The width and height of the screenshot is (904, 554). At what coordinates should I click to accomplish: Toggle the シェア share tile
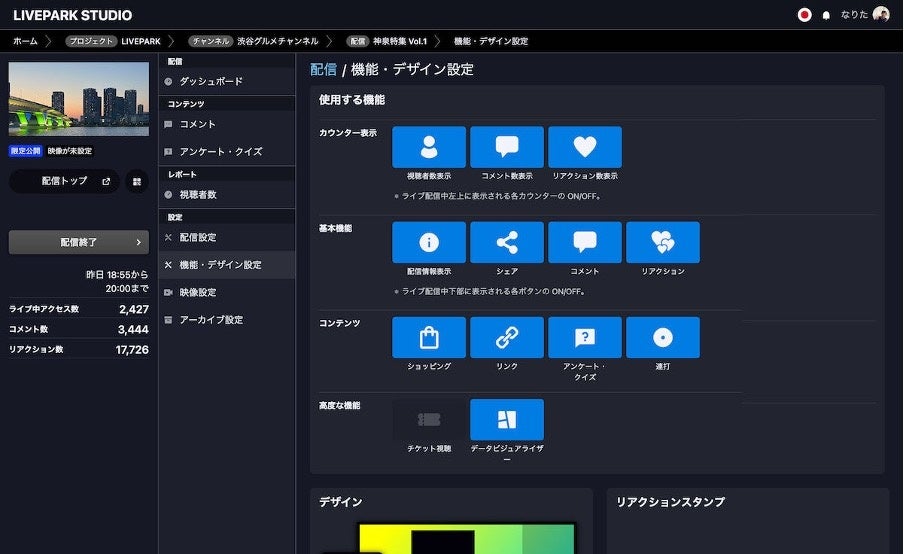click(507, 242)
